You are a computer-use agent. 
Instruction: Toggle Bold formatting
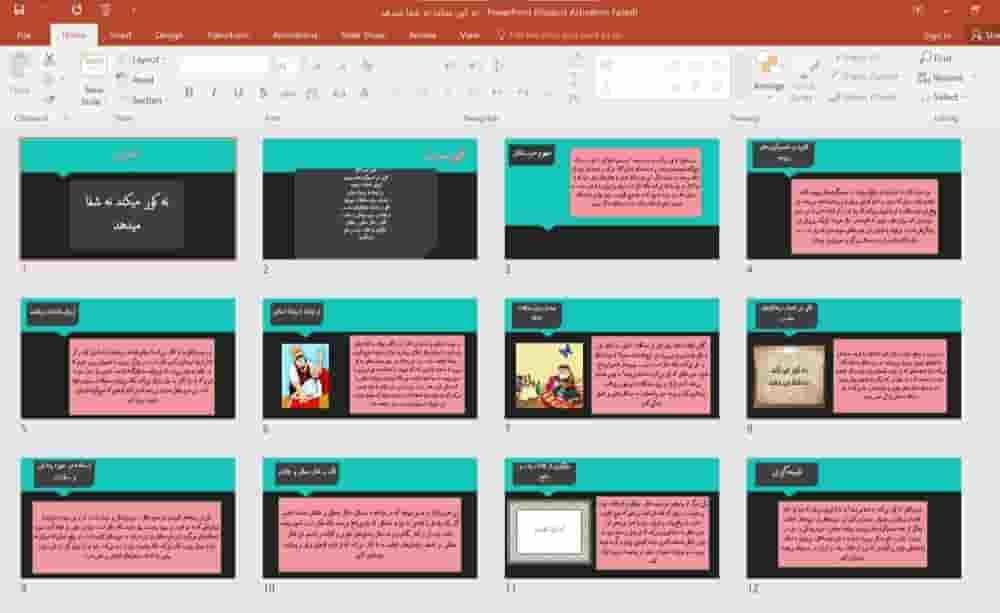[189, 93]
